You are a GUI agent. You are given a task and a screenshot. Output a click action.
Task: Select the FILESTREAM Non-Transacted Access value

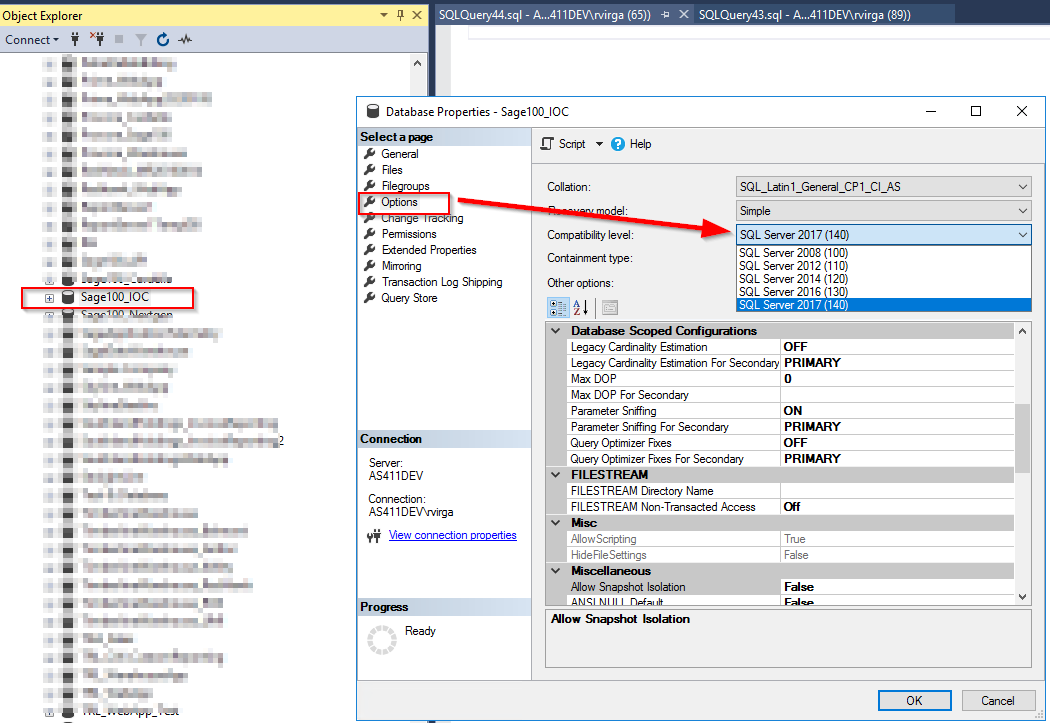[897, 507]
